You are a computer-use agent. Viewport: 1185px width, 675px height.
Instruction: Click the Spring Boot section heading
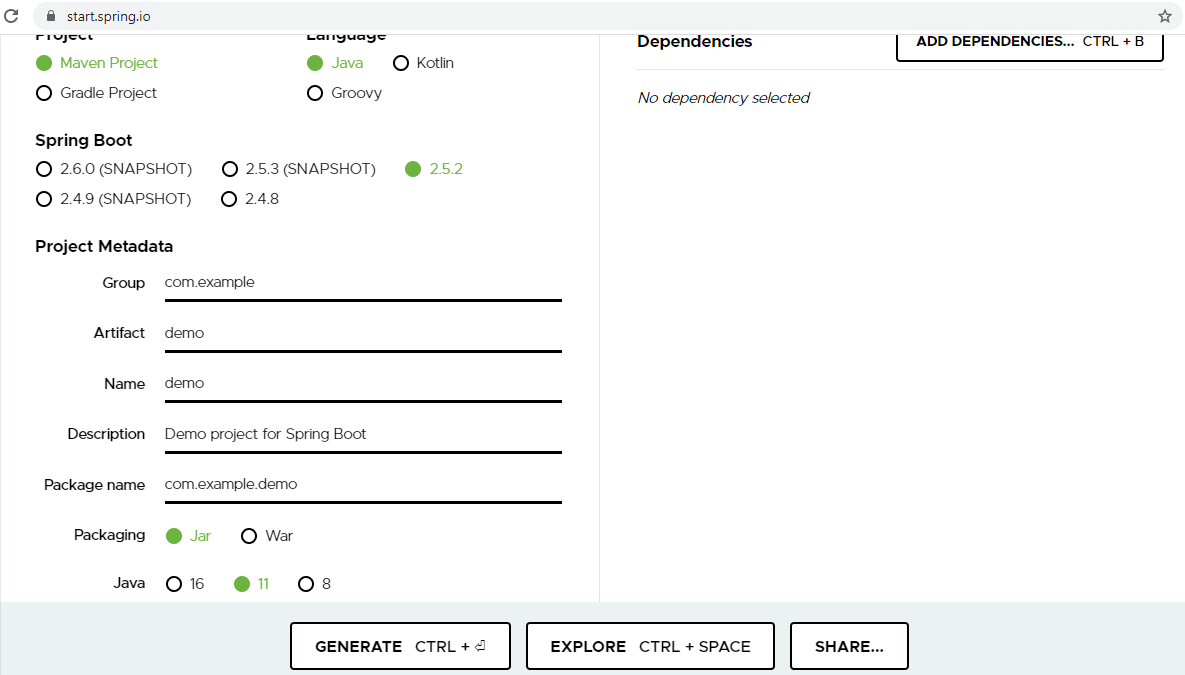pos(84,141)
